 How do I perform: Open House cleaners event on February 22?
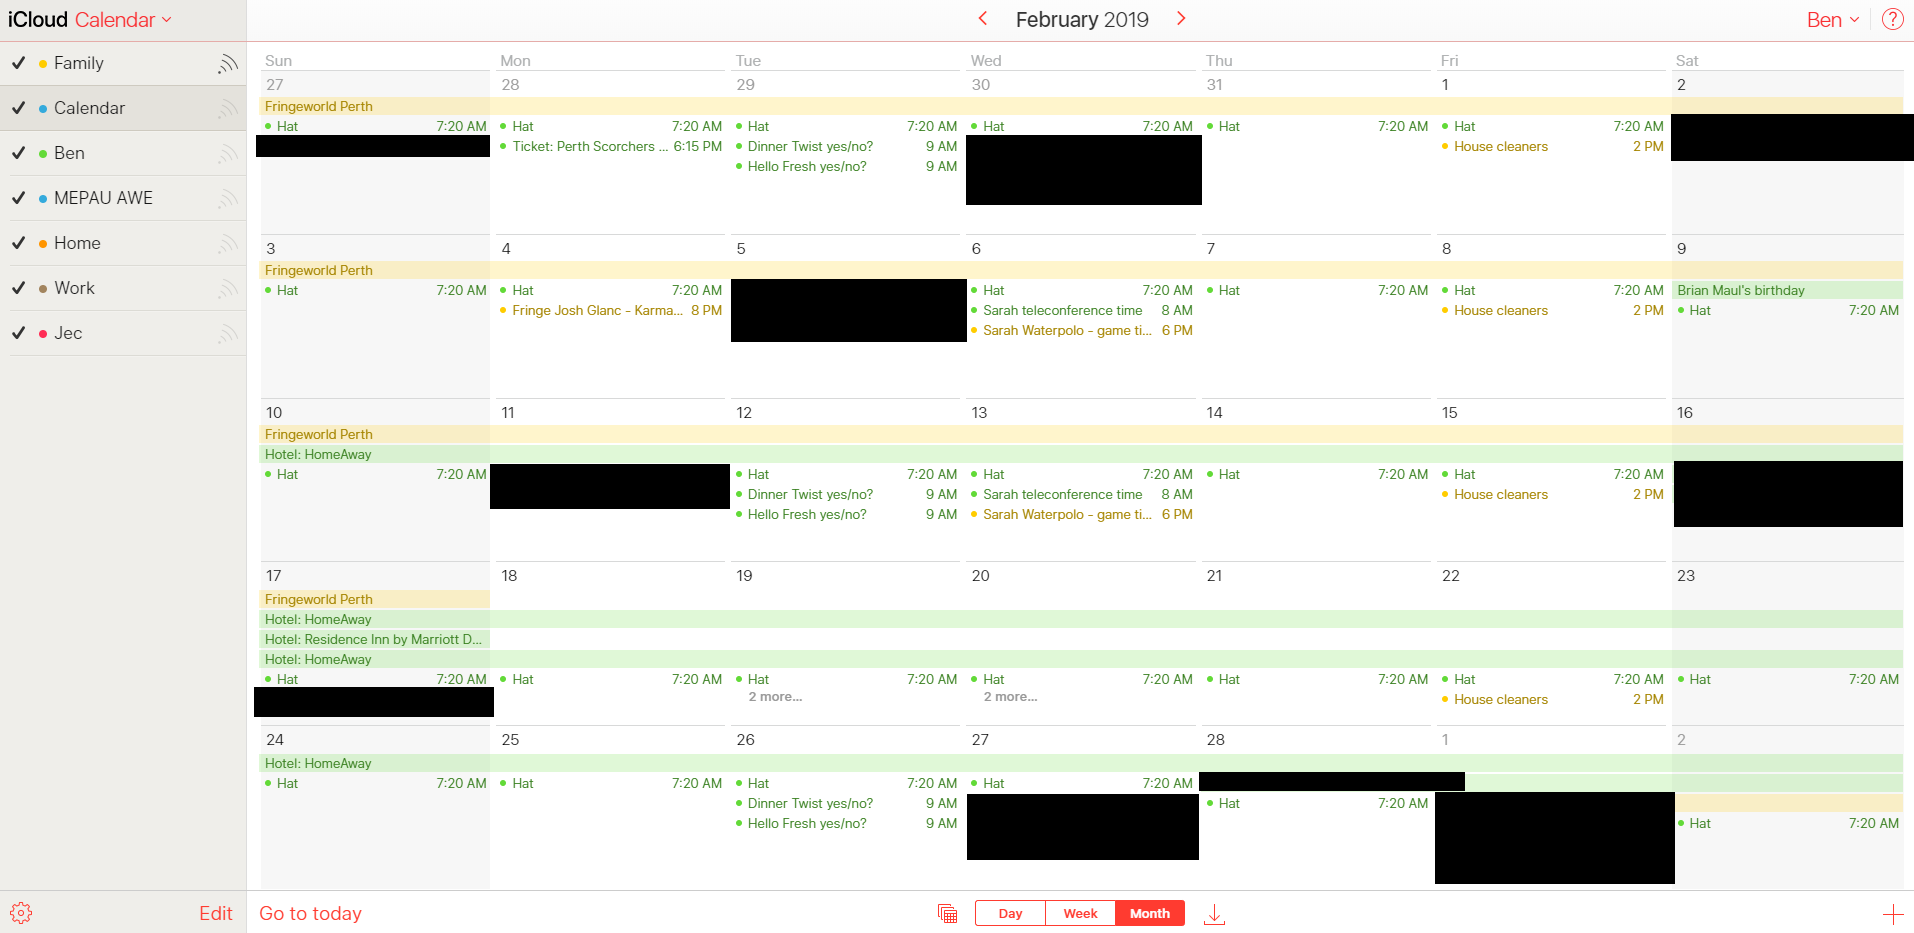point(1553,699)
